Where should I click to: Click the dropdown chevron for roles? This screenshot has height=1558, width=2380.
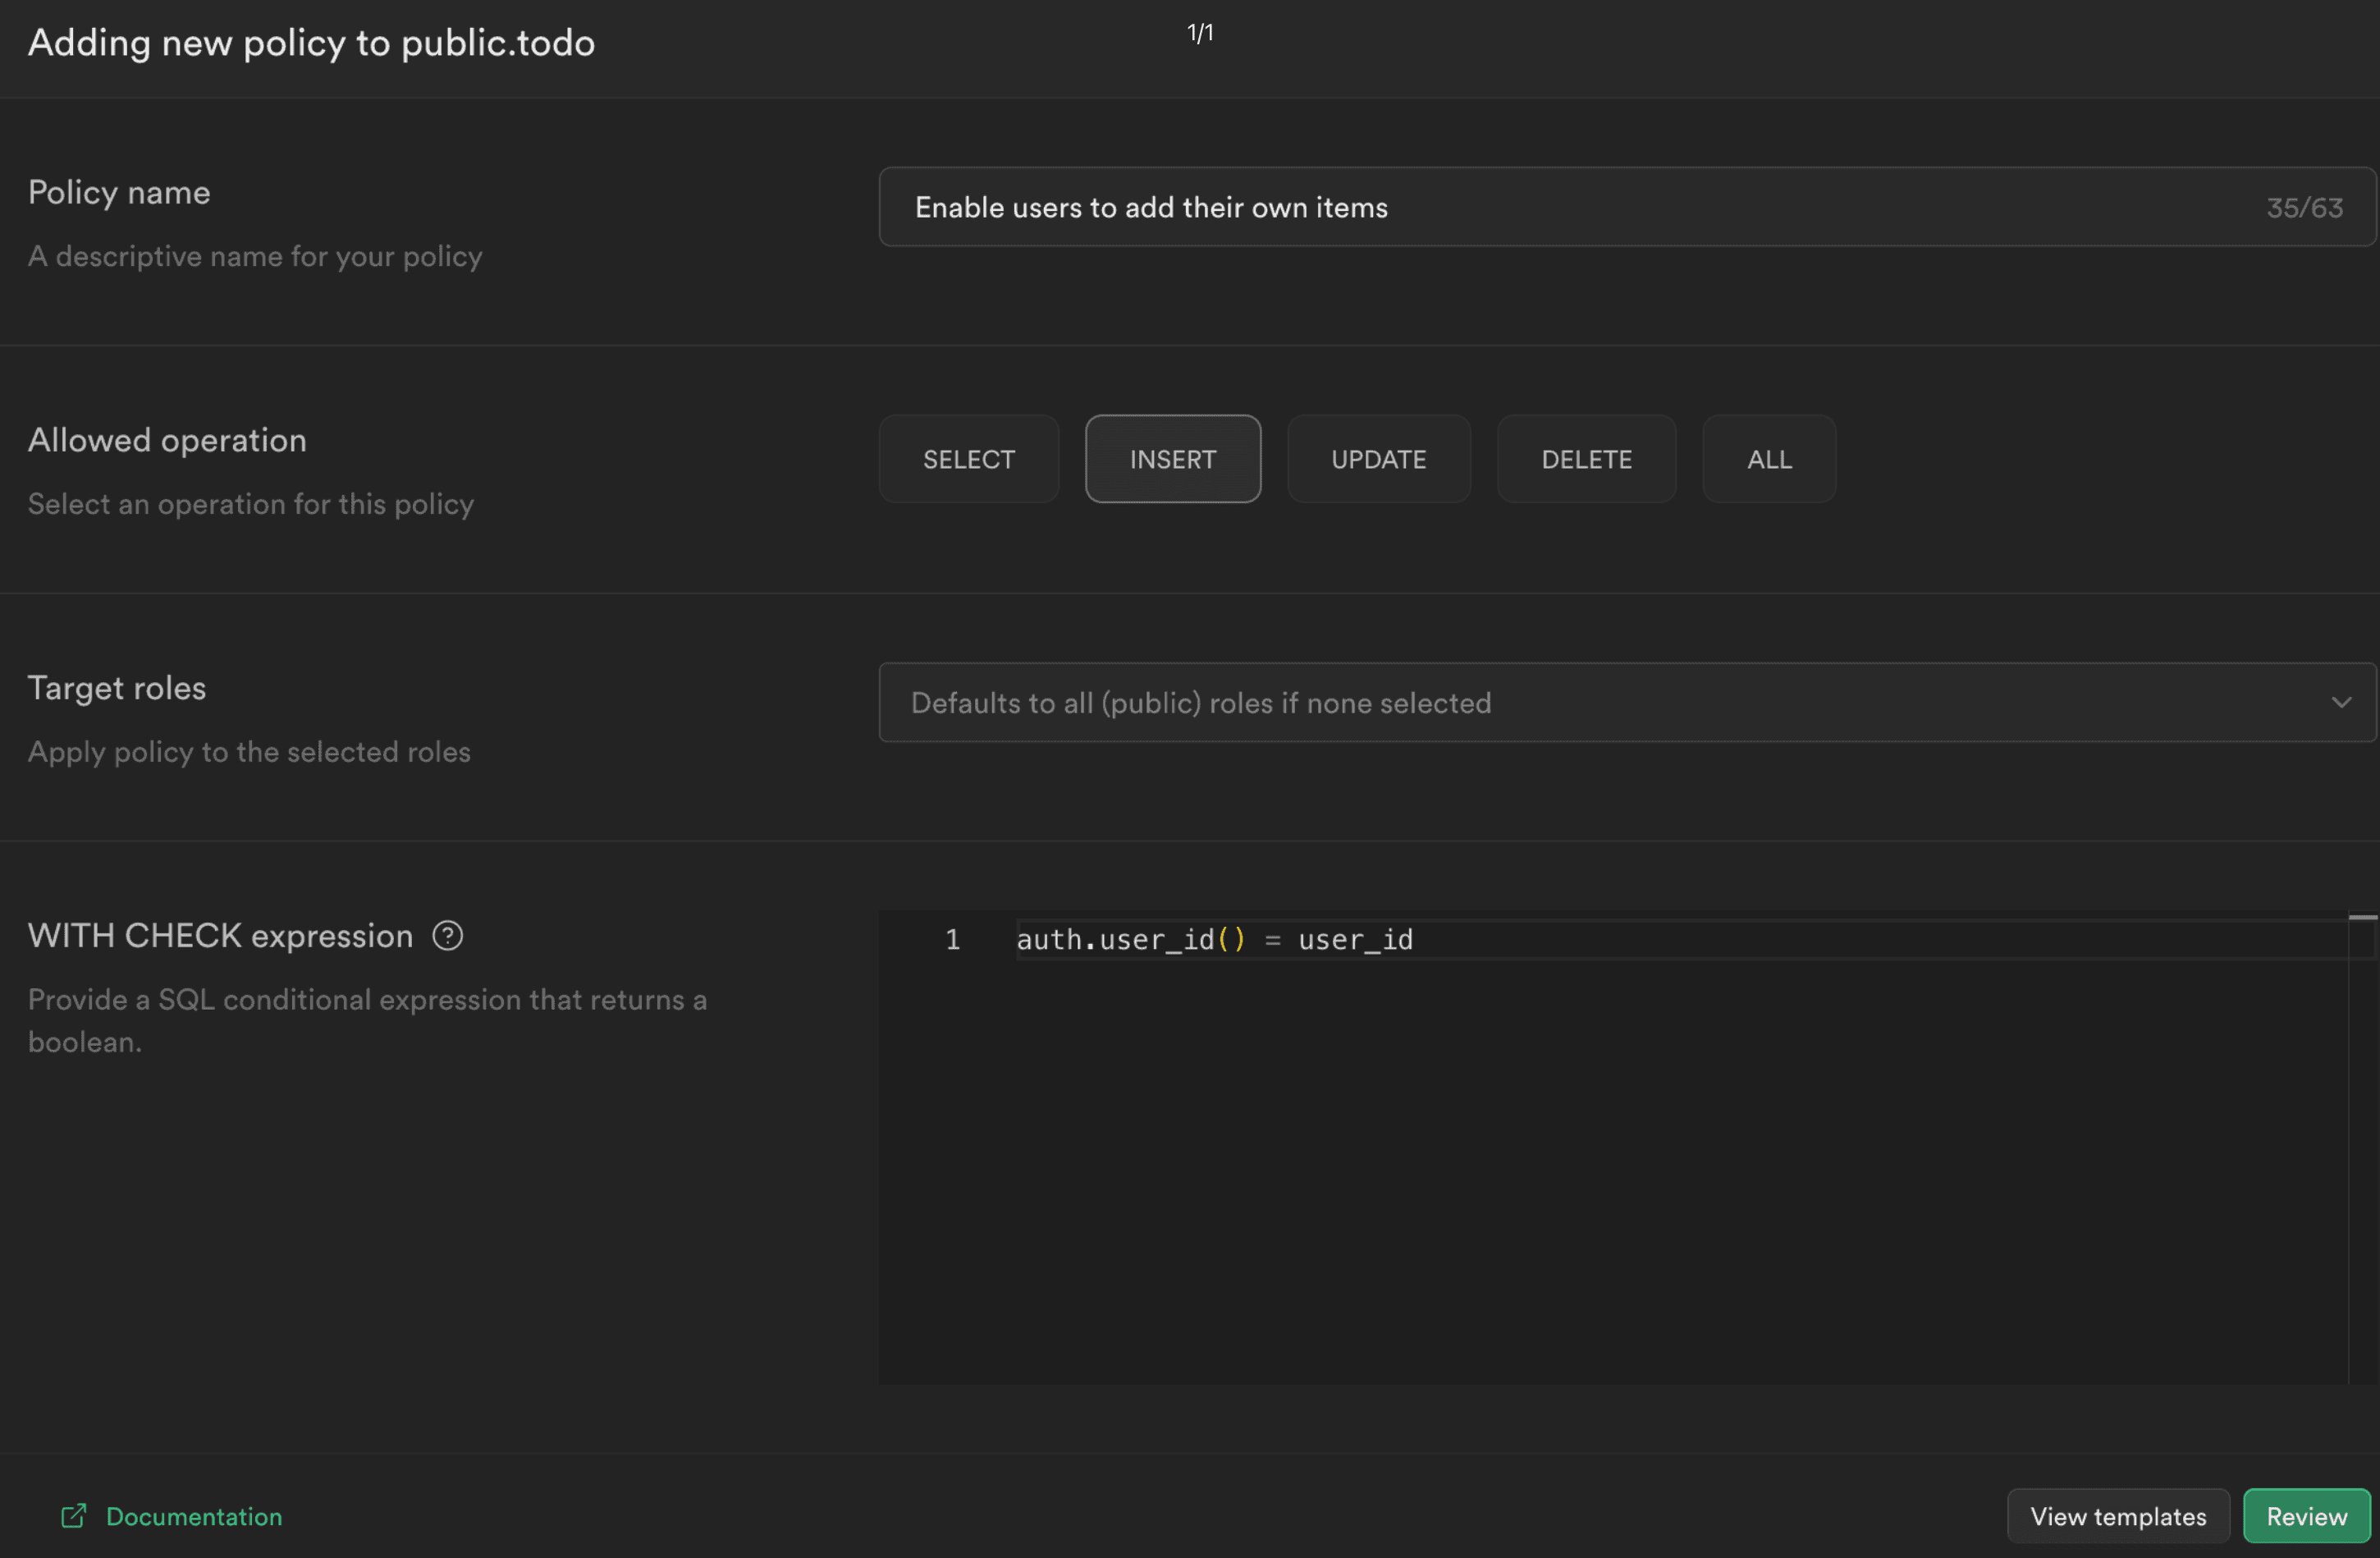coord(2341,703)
